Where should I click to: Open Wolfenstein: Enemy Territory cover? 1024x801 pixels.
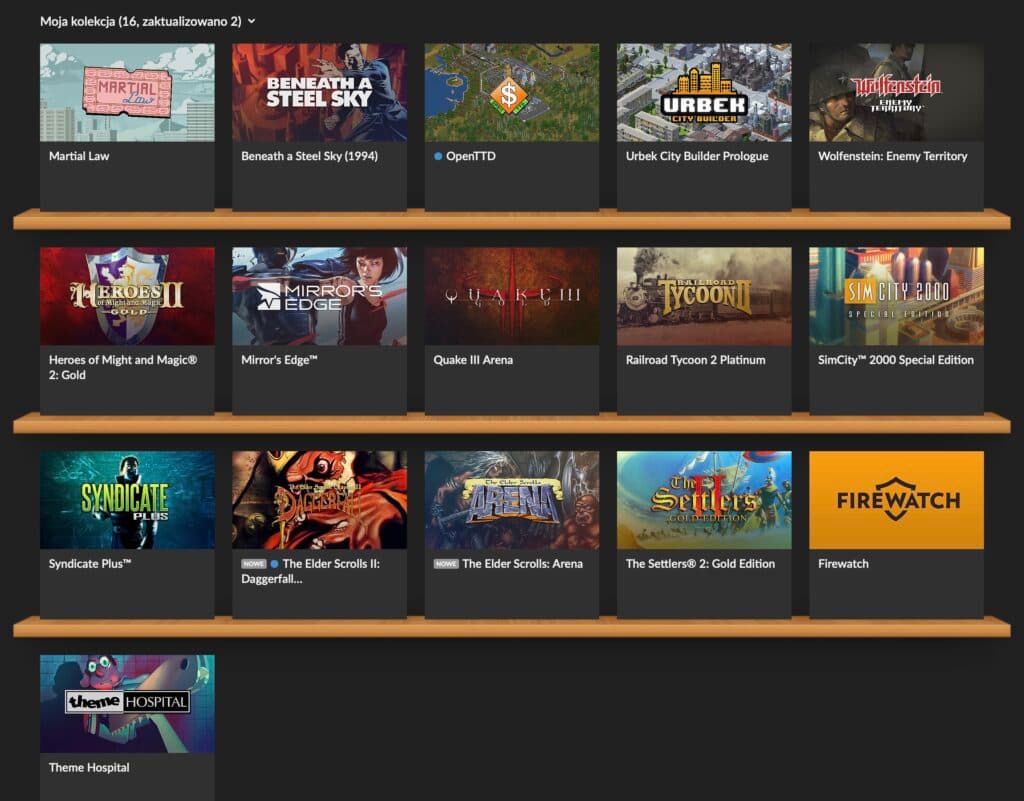pos(897,93)
